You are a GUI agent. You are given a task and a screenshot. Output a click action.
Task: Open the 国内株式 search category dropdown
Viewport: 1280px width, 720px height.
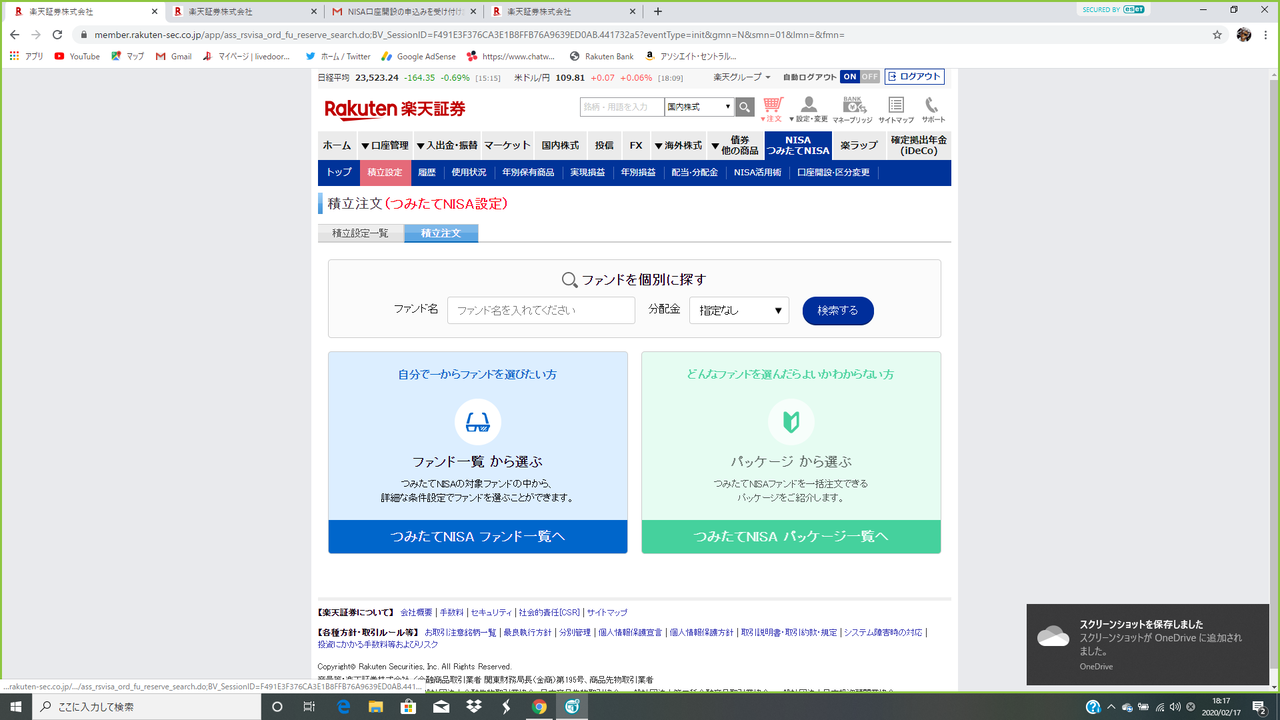(x=699, y=107)
